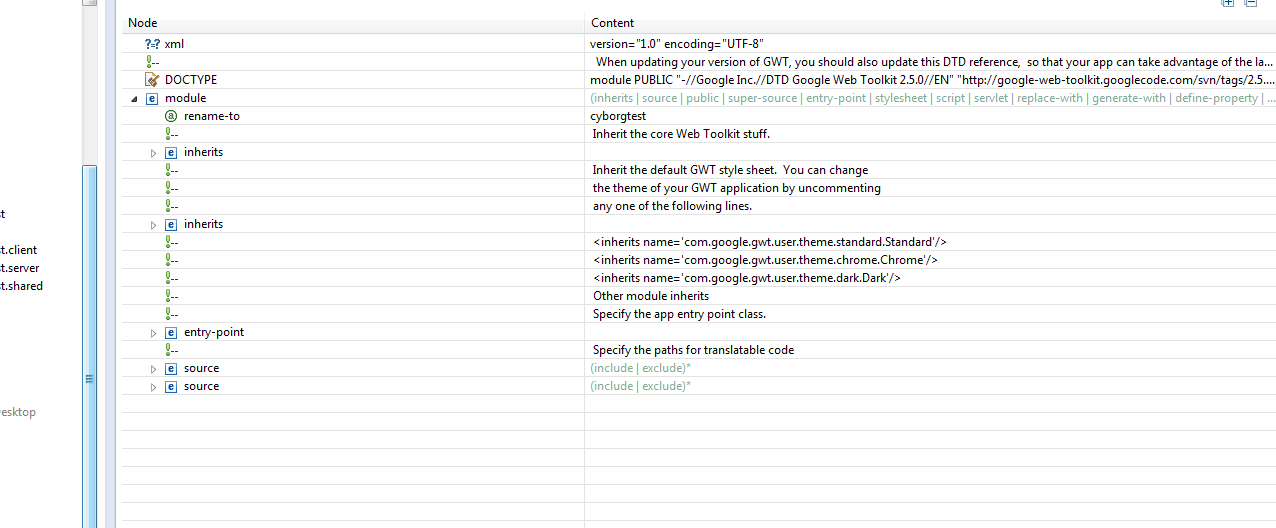Screen dimensions: 1276x528
Task: Click the rename-to attribute icon
Action: click(x=171, y=116)
